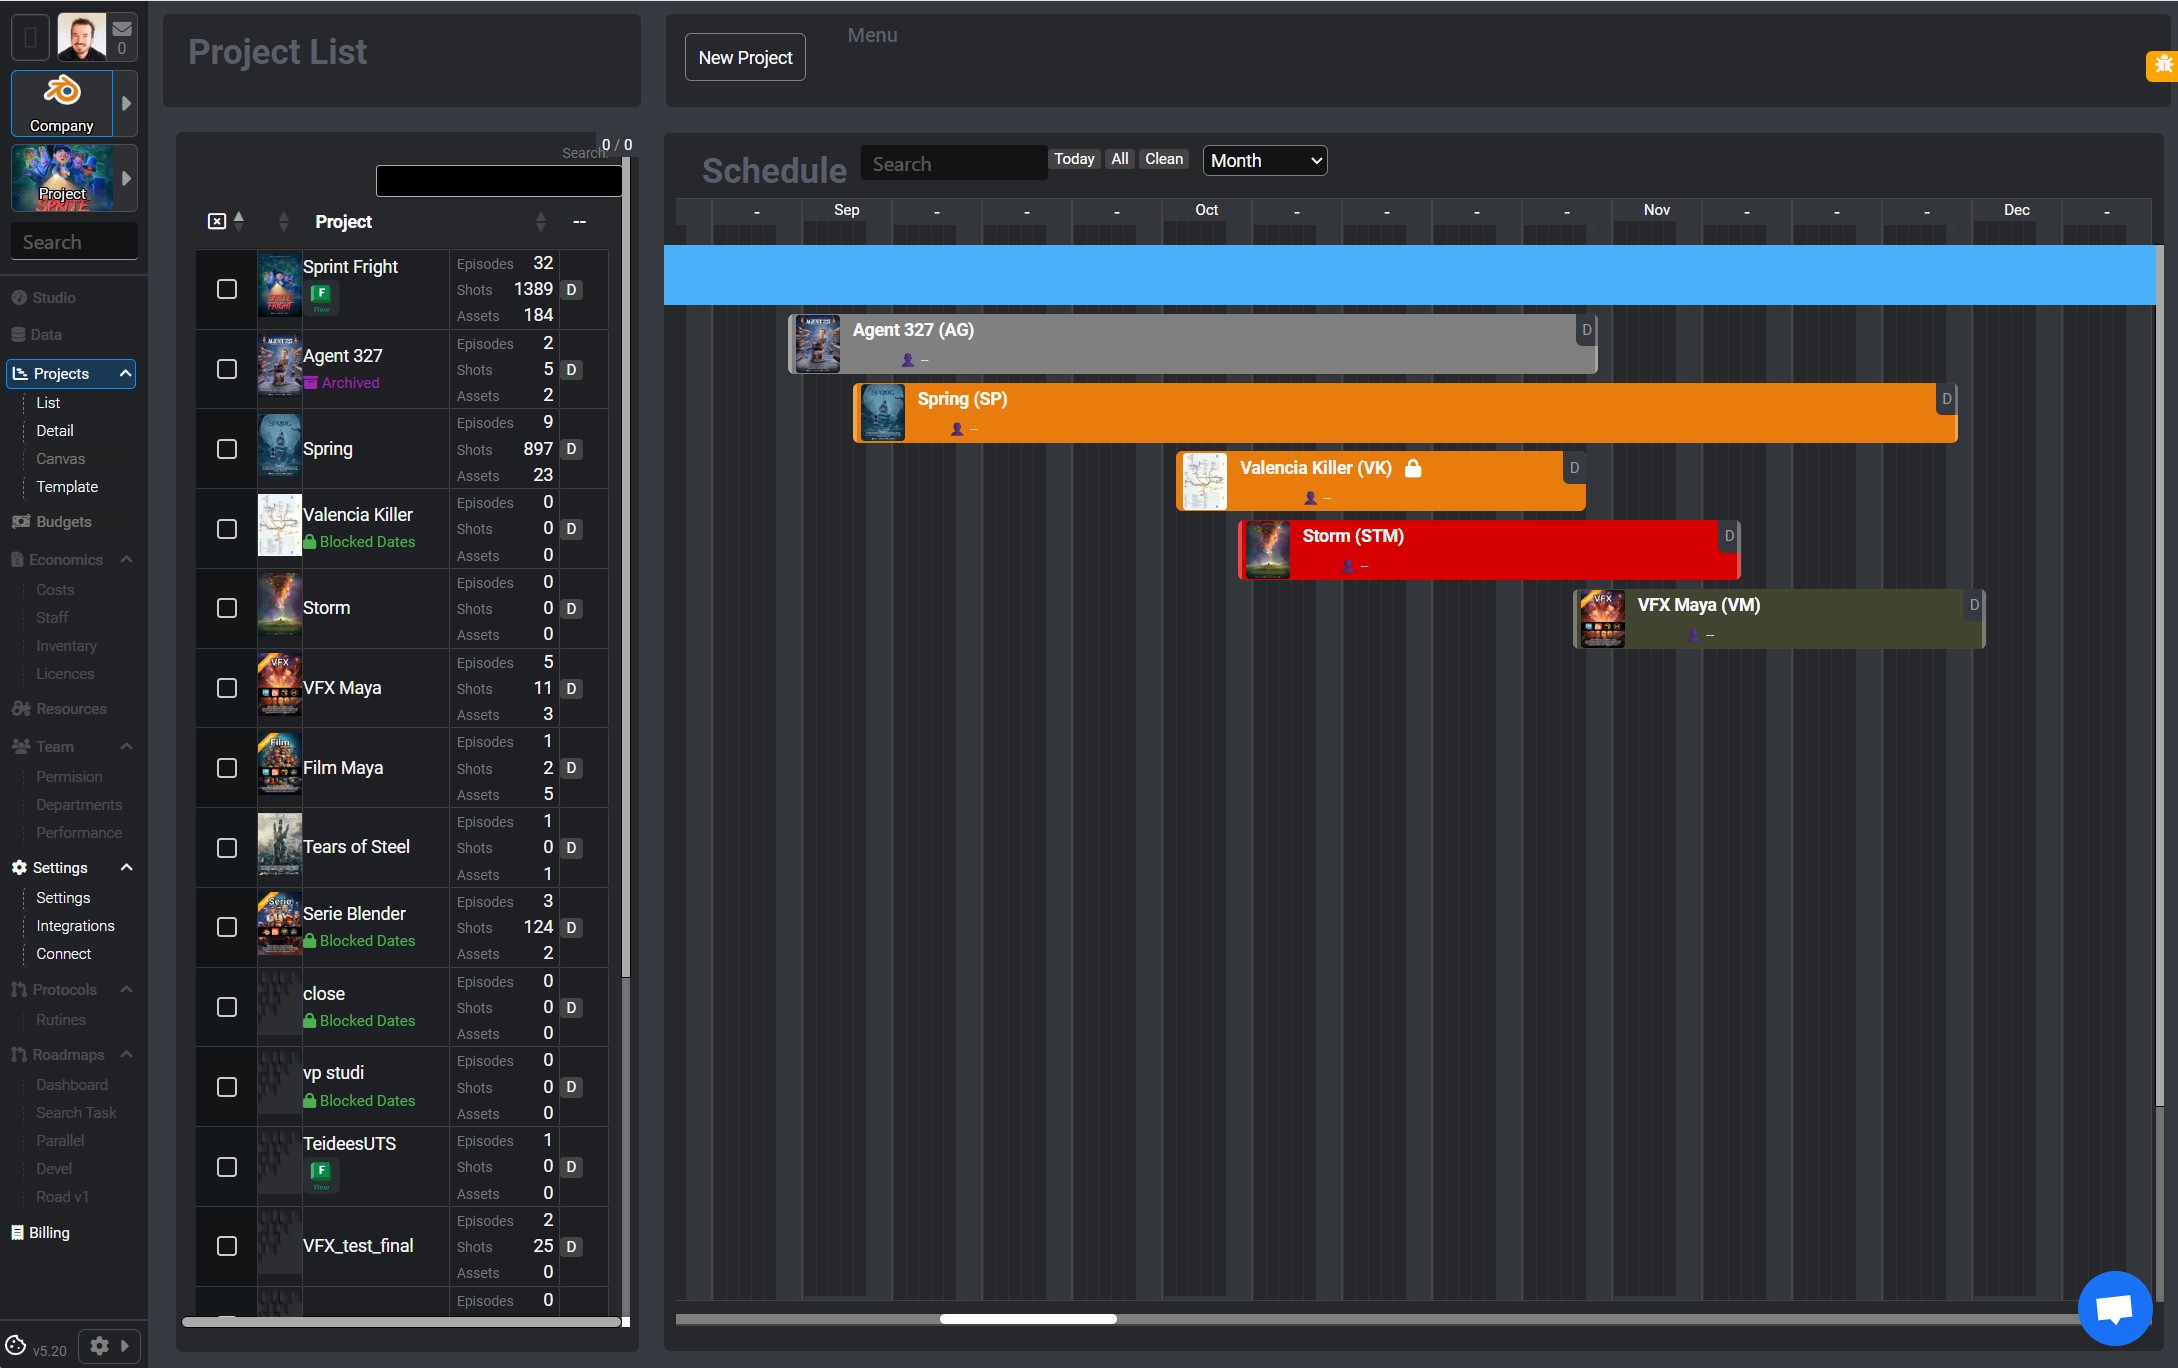Open the chat support bubble
Image resolution: width=2178 pixels, height=1368 pixels.
[2114, 1308]
